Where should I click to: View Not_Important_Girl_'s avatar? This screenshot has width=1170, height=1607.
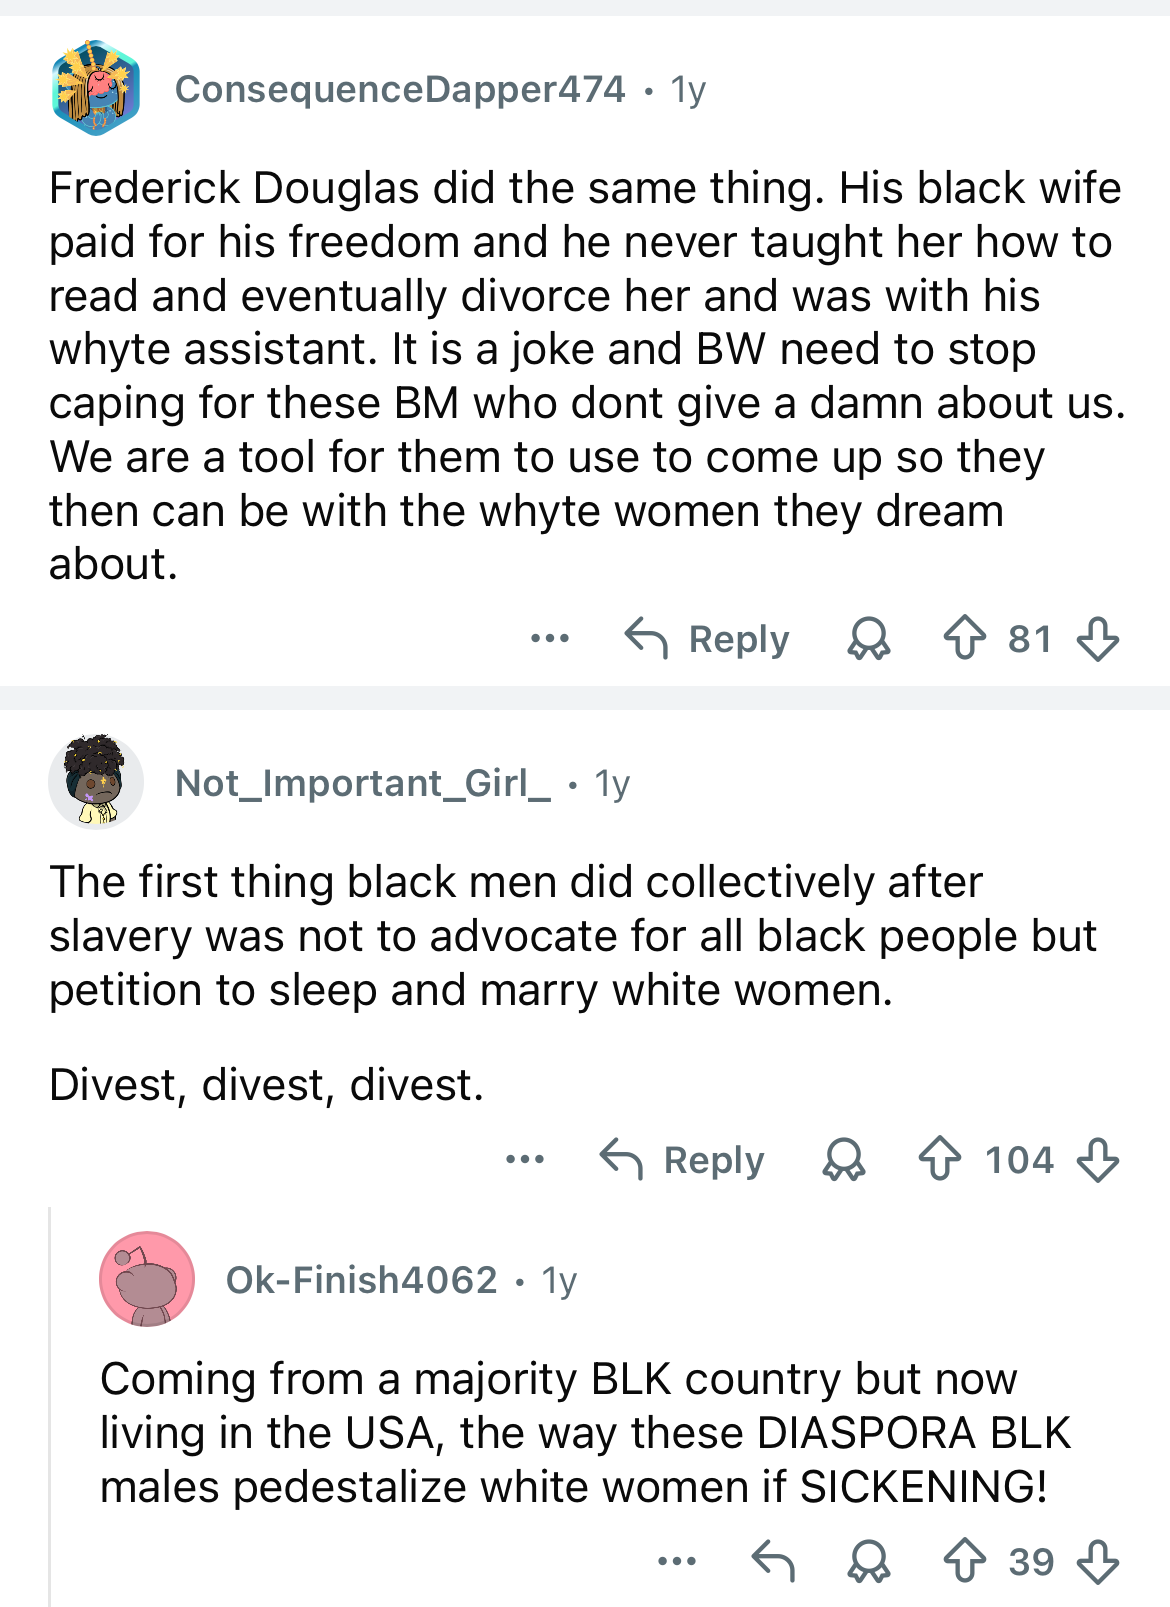click(x=96, y=783)
